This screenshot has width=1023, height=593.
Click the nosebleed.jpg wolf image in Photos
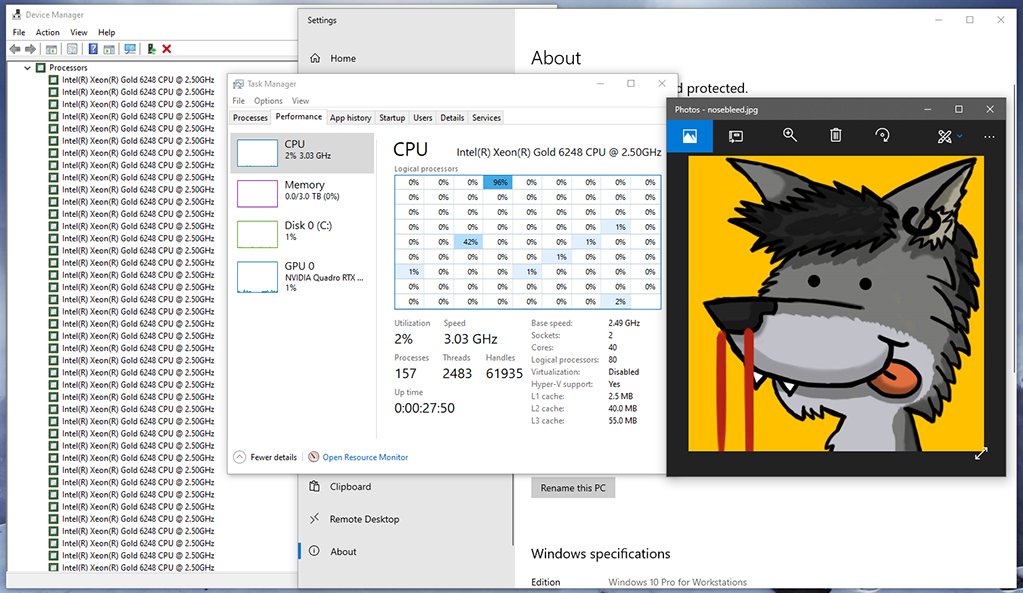836,303
